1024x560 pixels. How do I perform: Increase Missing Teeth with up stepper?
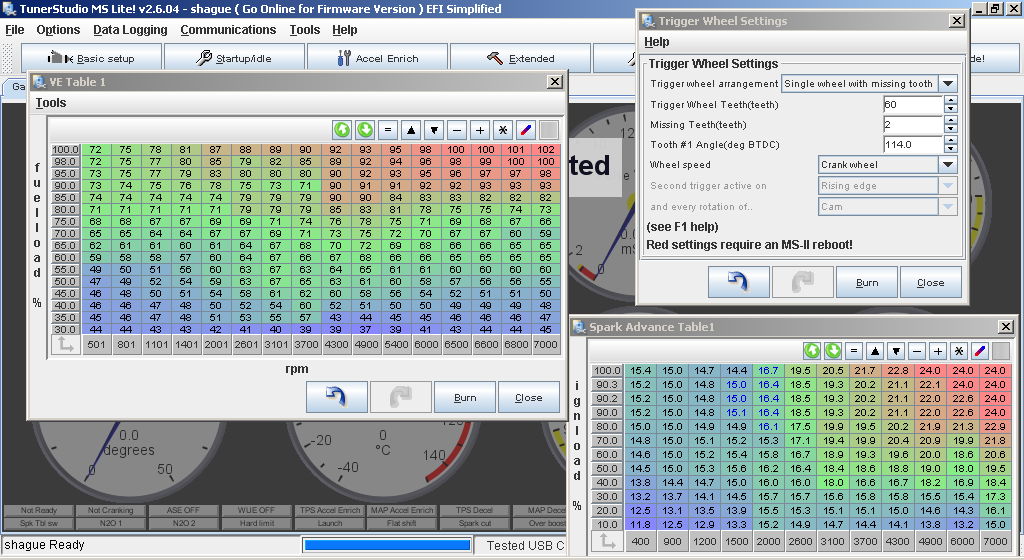(x=951, y=120)
